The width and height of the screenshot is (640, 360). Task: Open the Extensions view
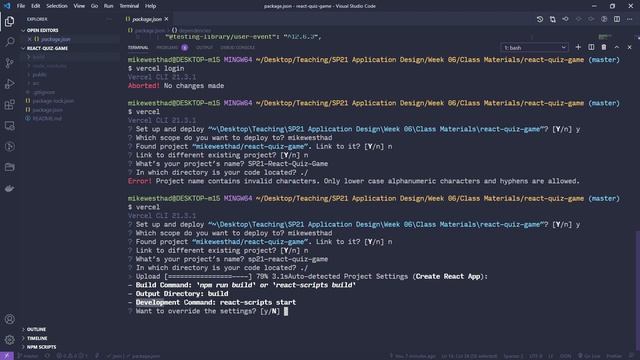click(9, 105)
